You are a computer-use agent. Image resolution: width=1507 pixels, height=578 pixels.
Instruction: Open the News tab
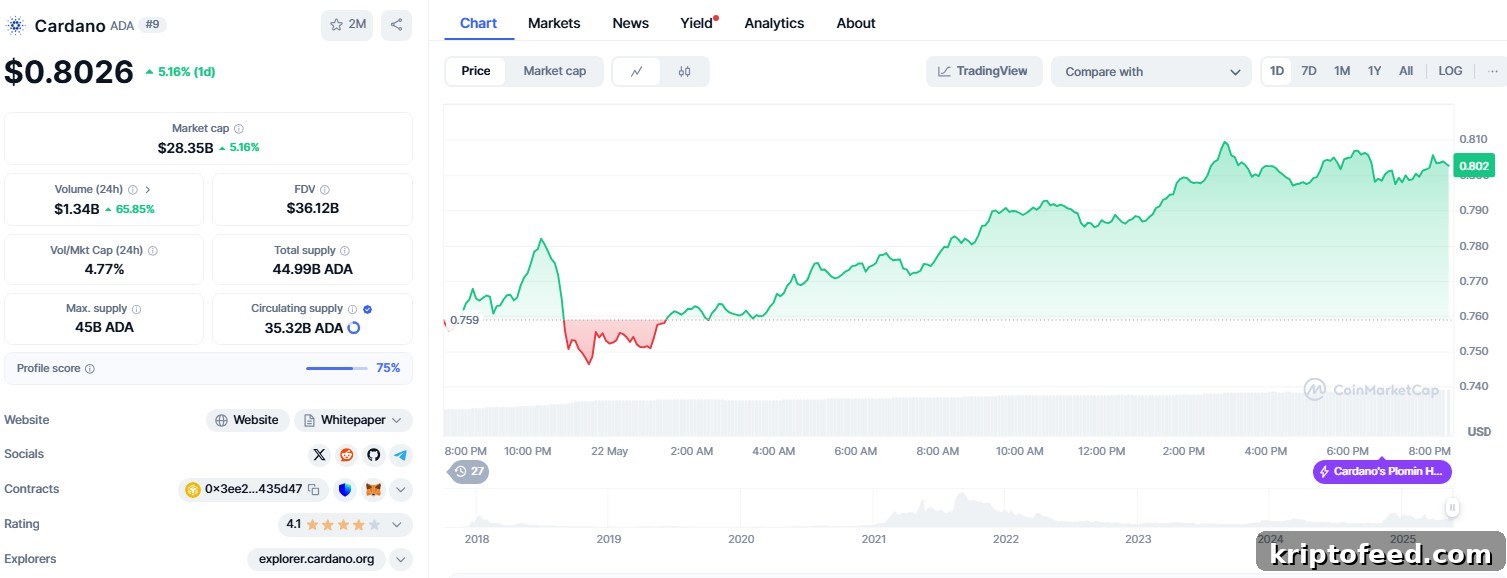630,23
